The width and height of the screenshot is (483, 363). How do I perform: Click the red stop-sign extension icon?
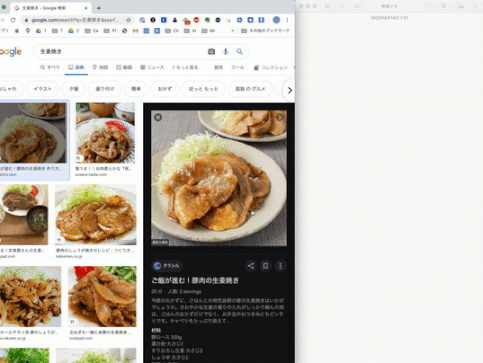pos(196,20)
